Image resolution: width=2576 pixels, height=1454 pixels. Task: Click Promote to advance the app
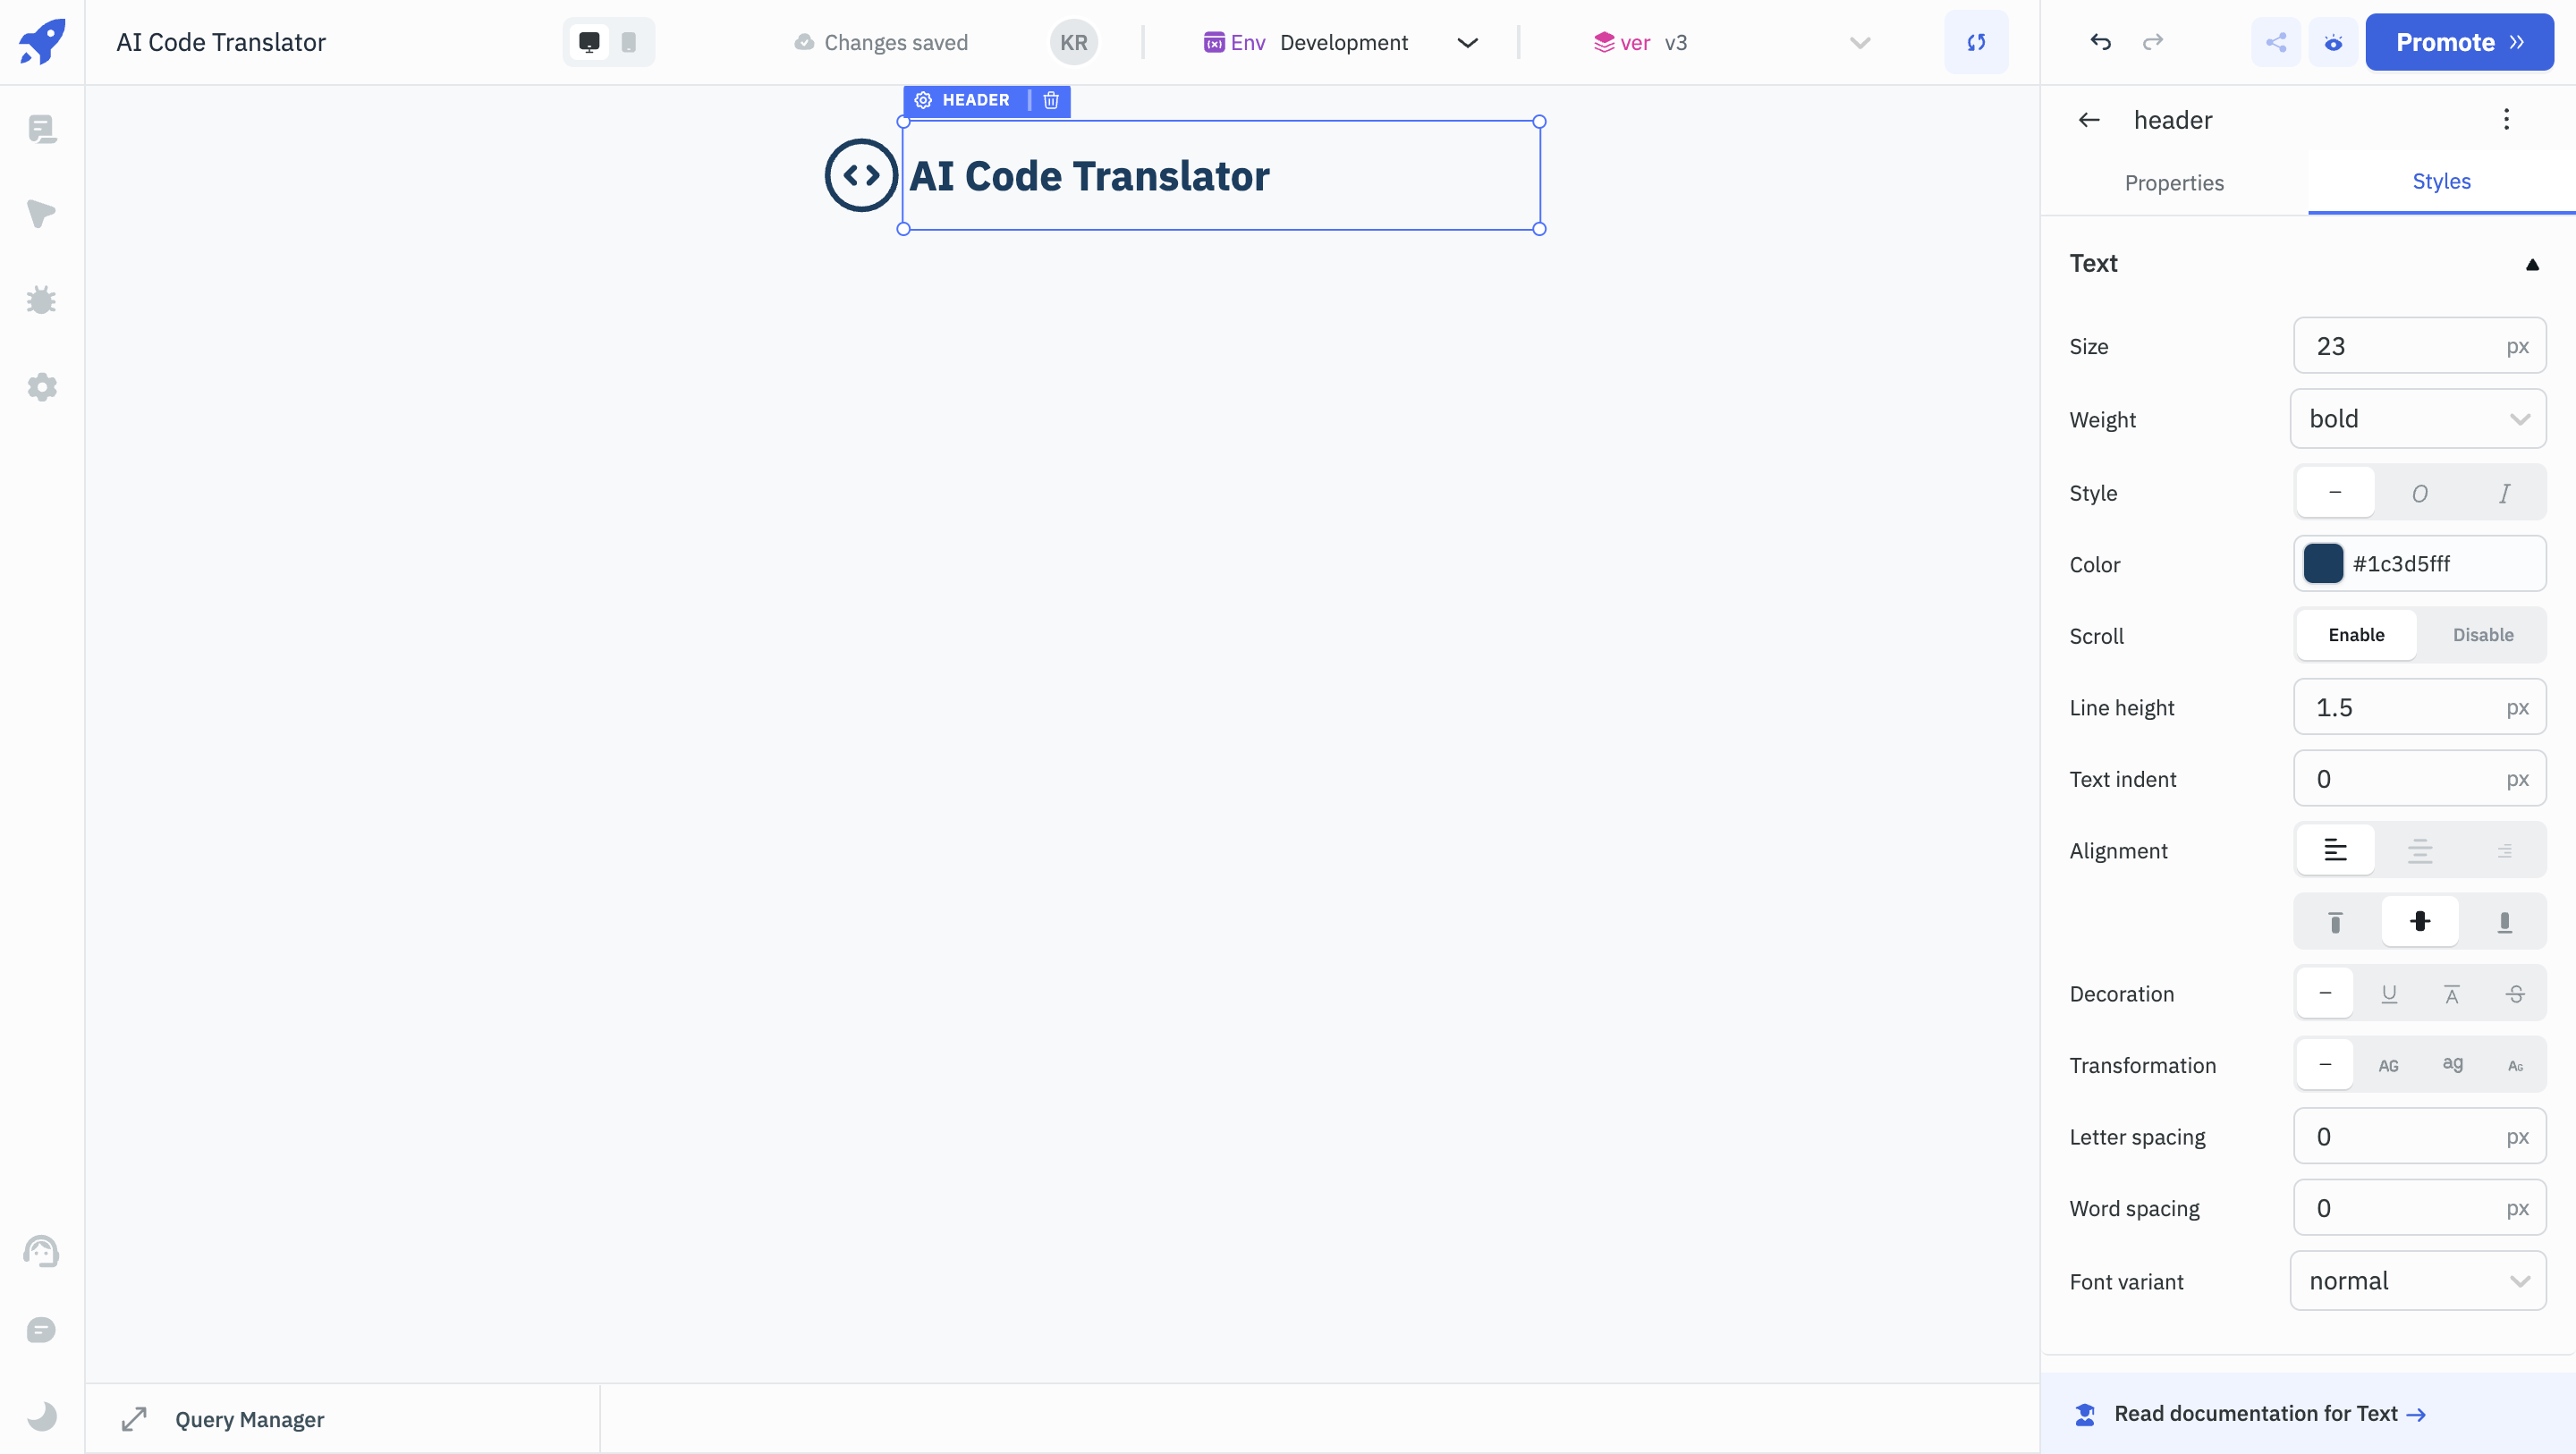pos(2460,42)
